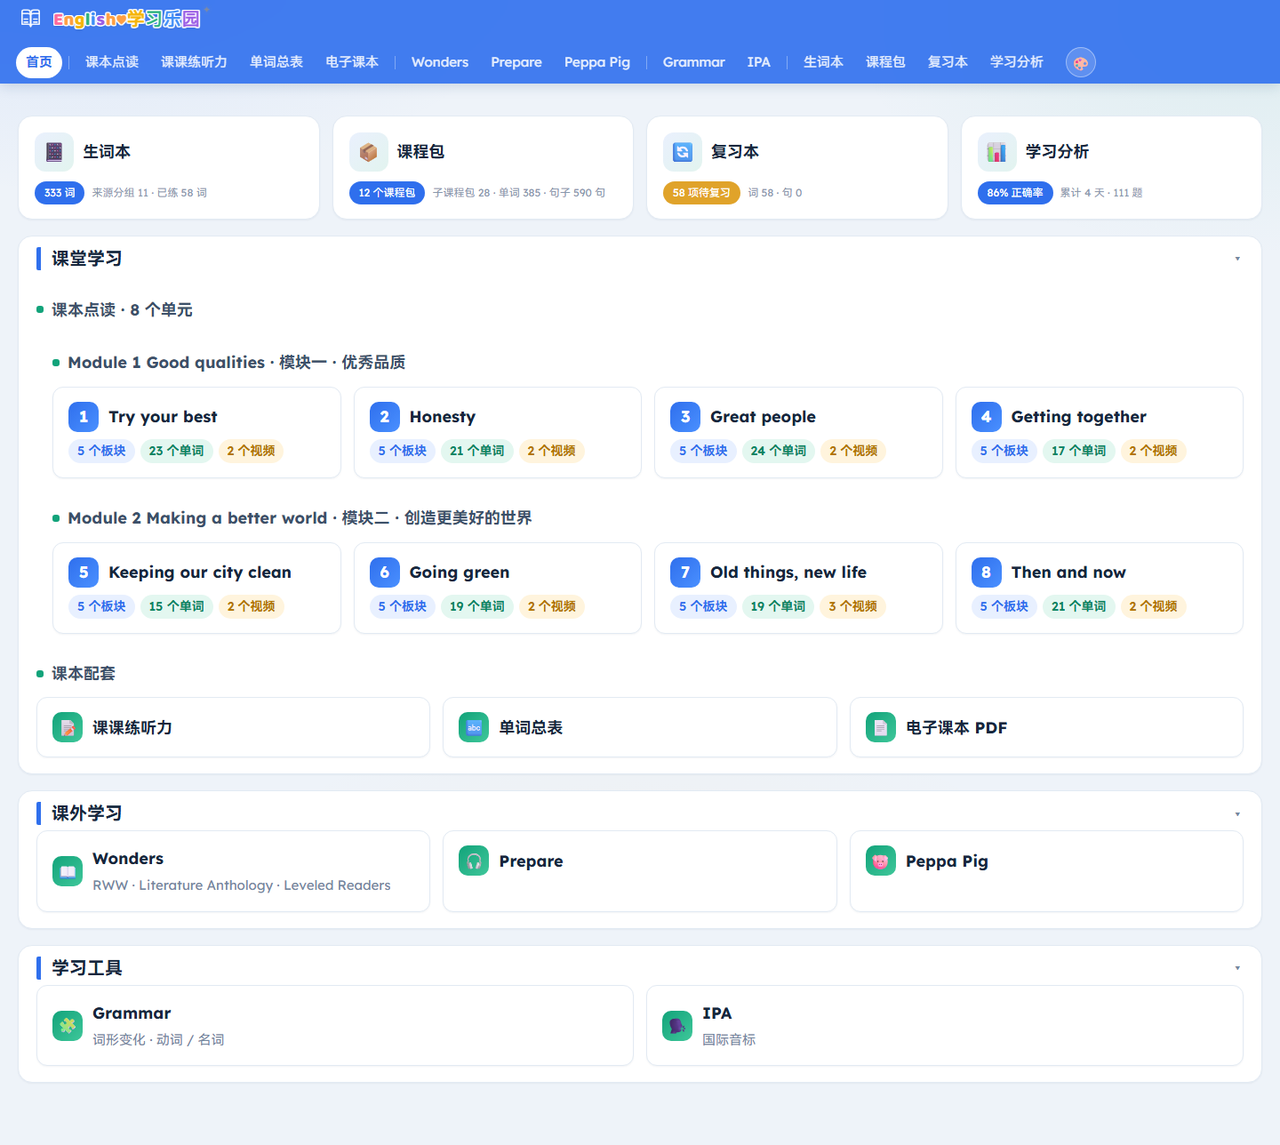Click the 电子课本 PDF document icon
The height and width of the screenshot is (1145, 1280).
click(880, 727)
